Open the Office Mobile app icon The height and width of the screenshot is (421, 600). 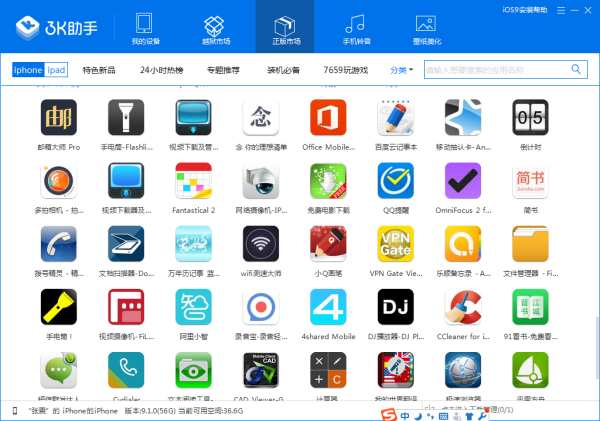coord(328,117)
